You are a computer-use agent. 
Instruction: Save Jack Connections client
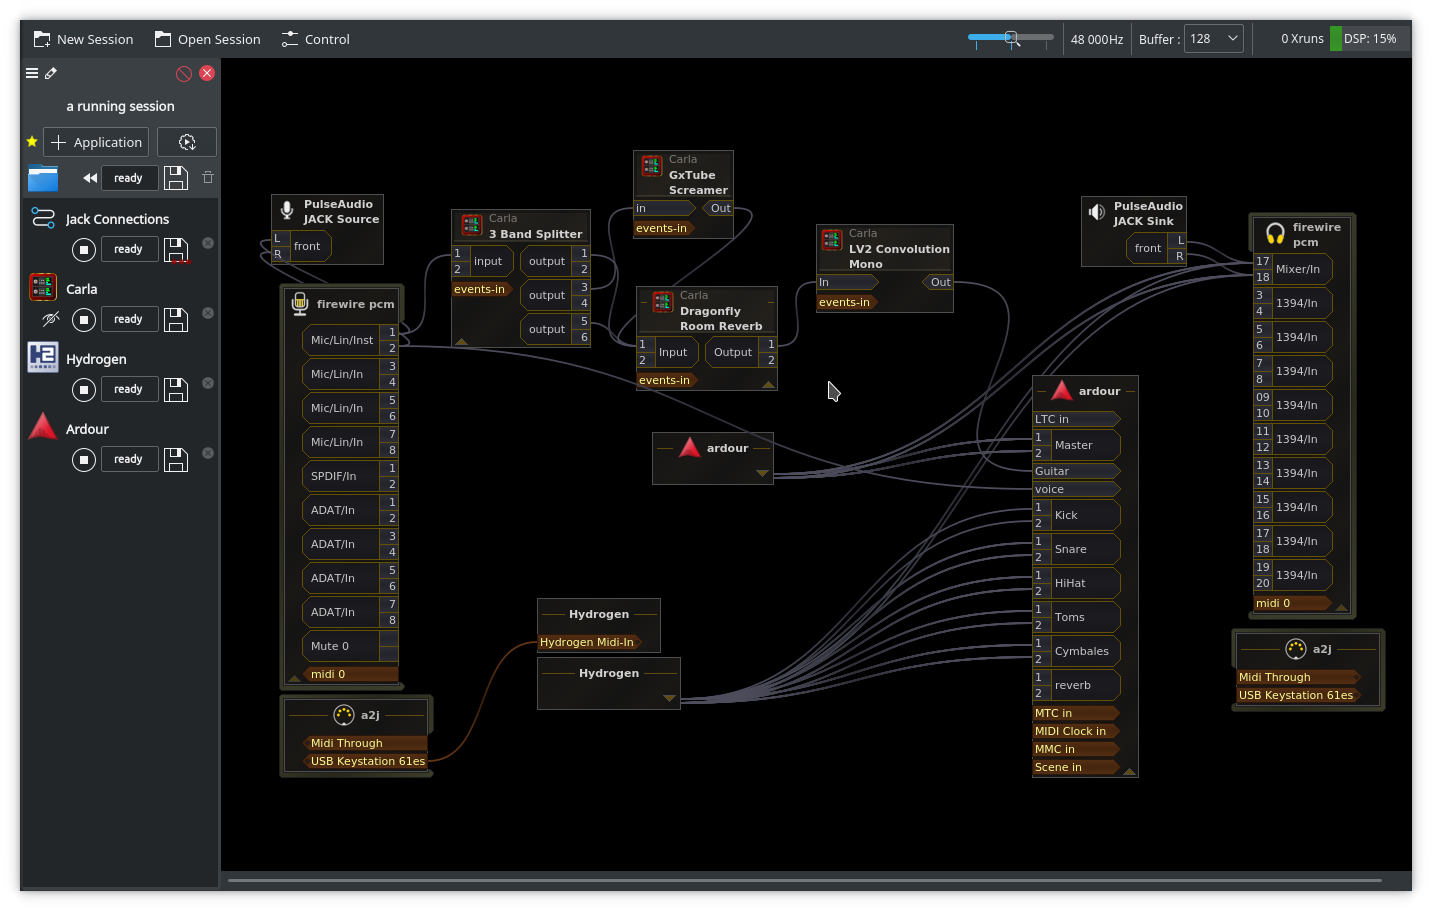pyautogui.click(x=176, y=249)
